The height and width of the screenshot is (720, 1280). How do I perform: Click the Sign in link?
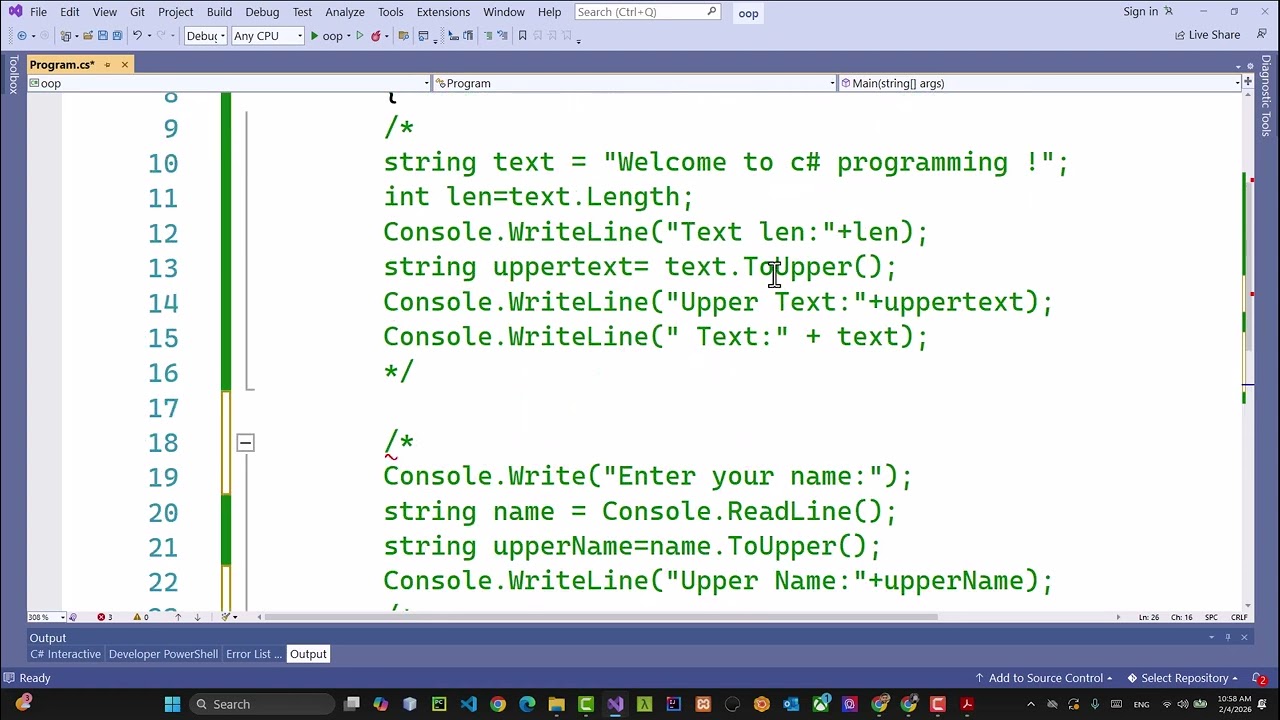1147,12
